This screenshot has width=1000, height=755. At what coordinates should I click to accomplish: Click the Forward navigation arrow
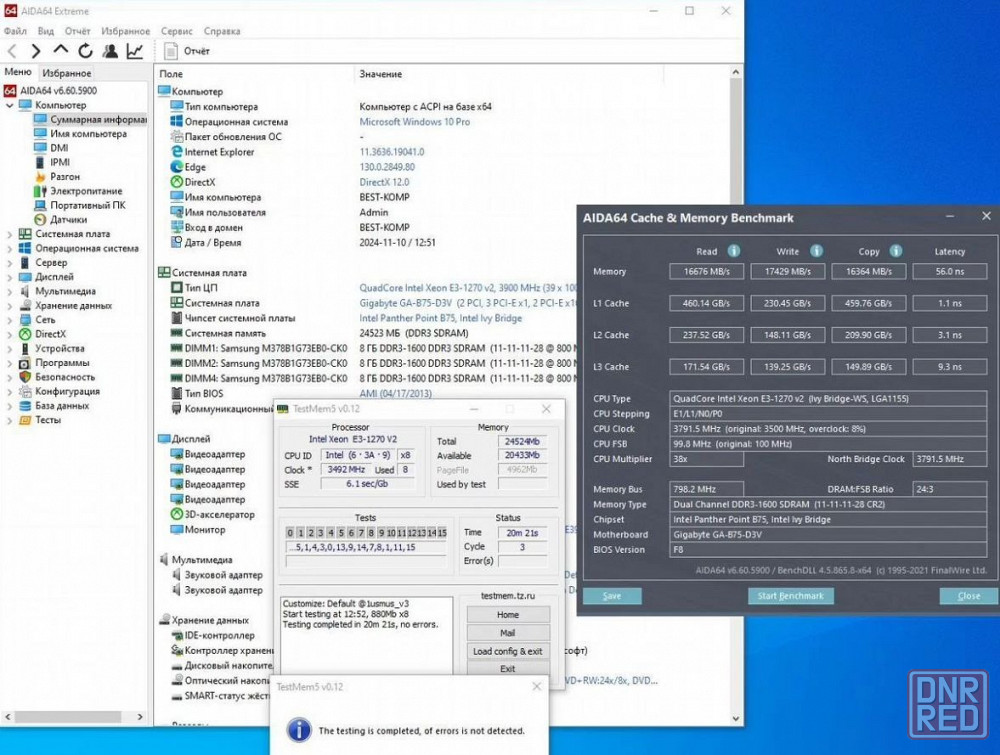36,51
